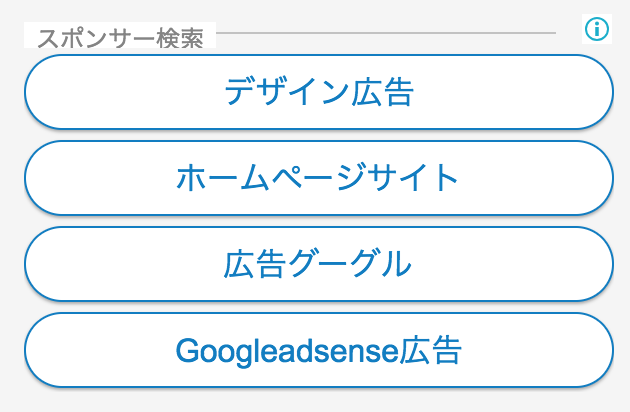Click the button starting with デザイン
Screen dimensions: 630x412
[319, 92]
